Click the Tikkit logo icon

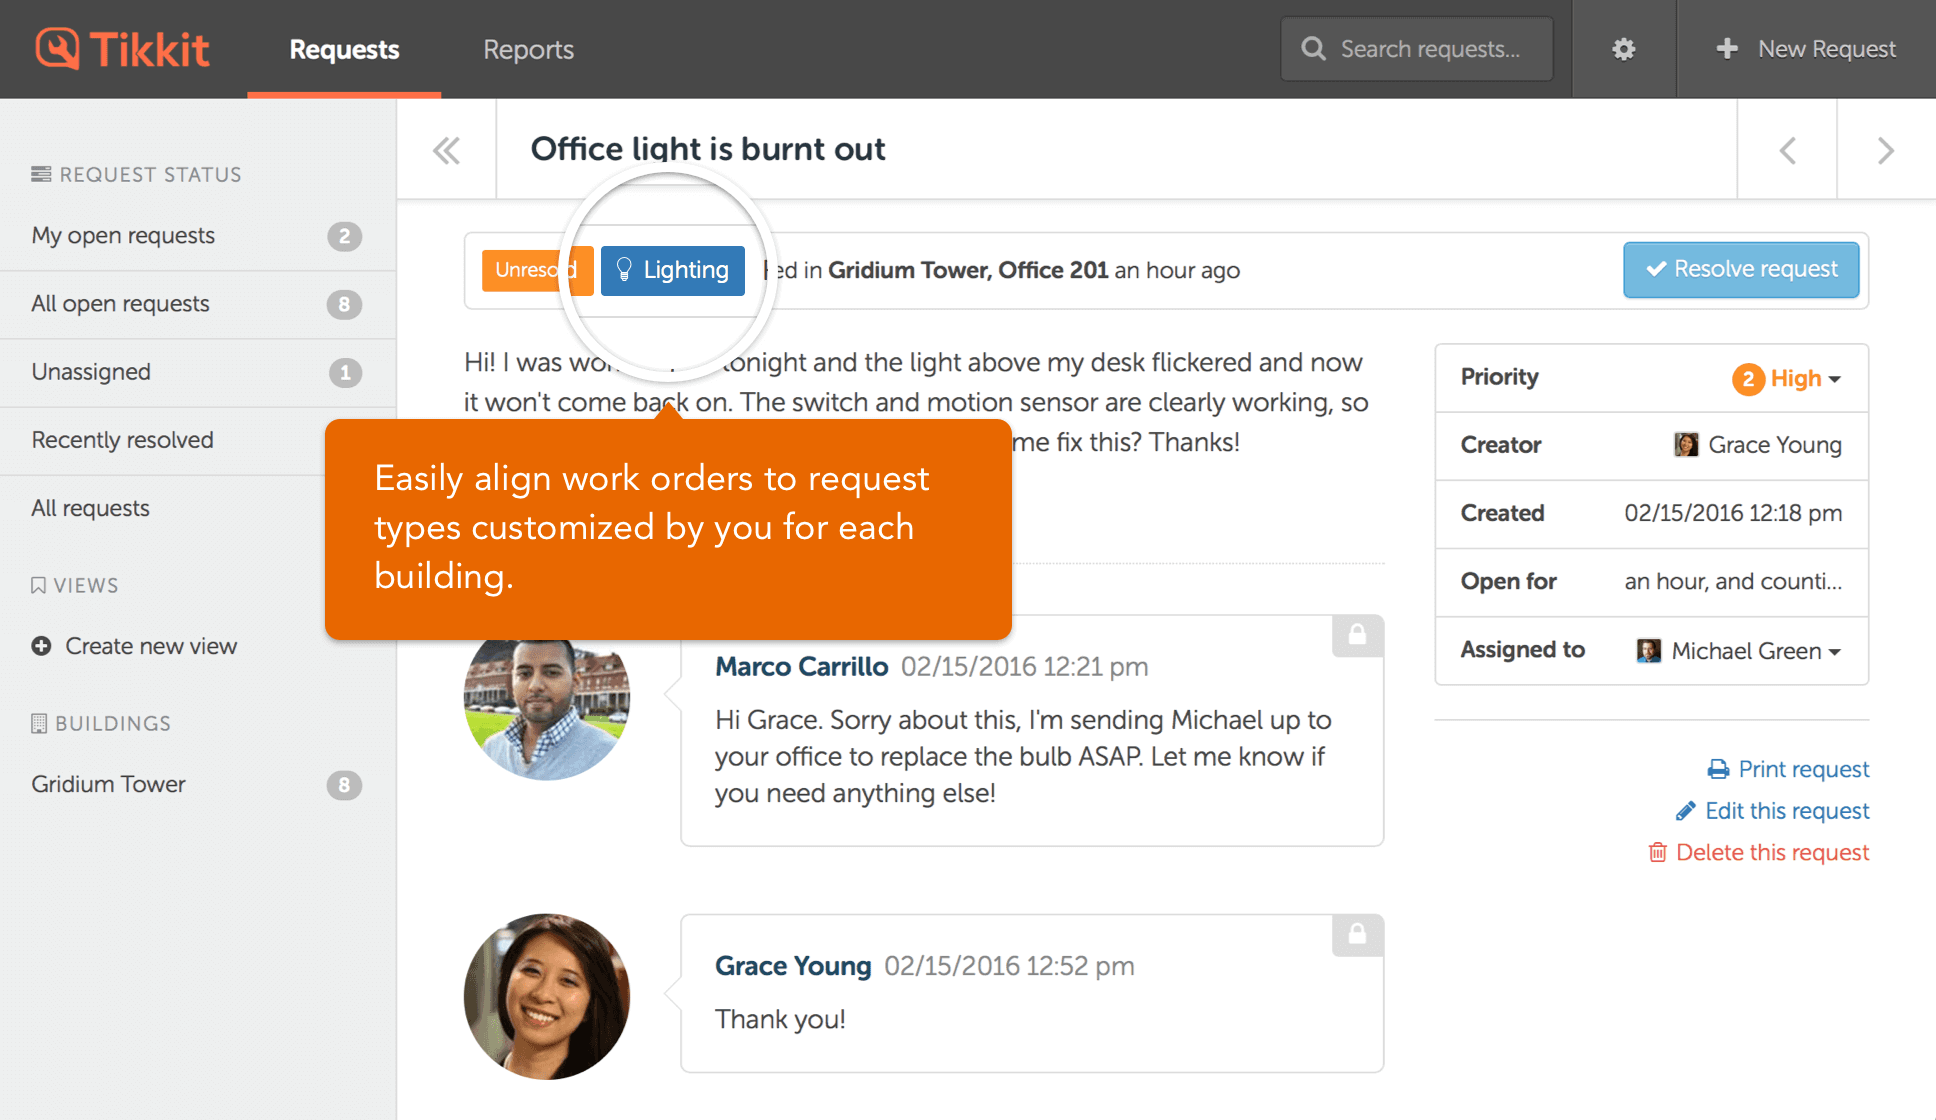click(x=57, y=48)
